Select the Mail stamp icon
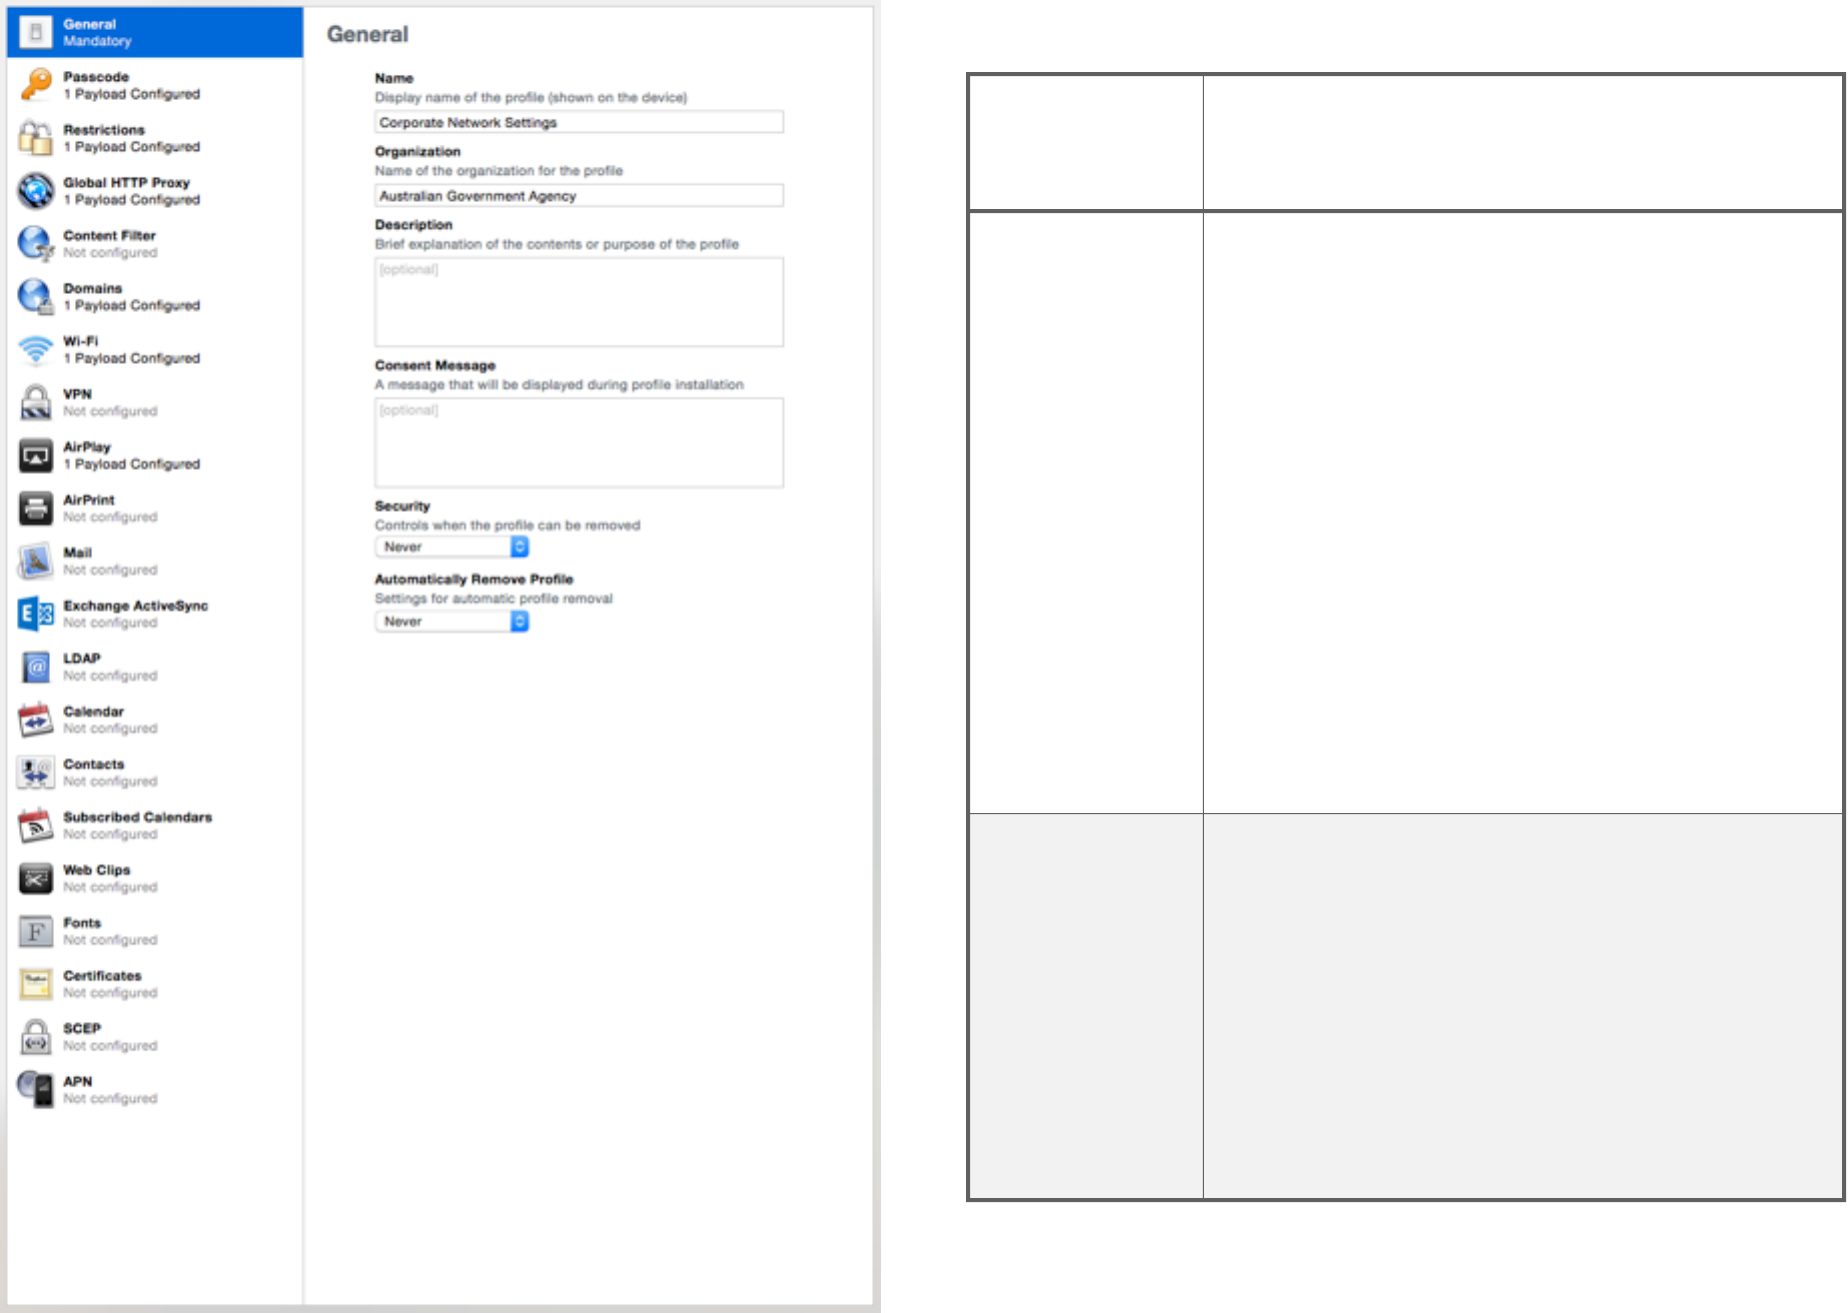 point(36,561)
